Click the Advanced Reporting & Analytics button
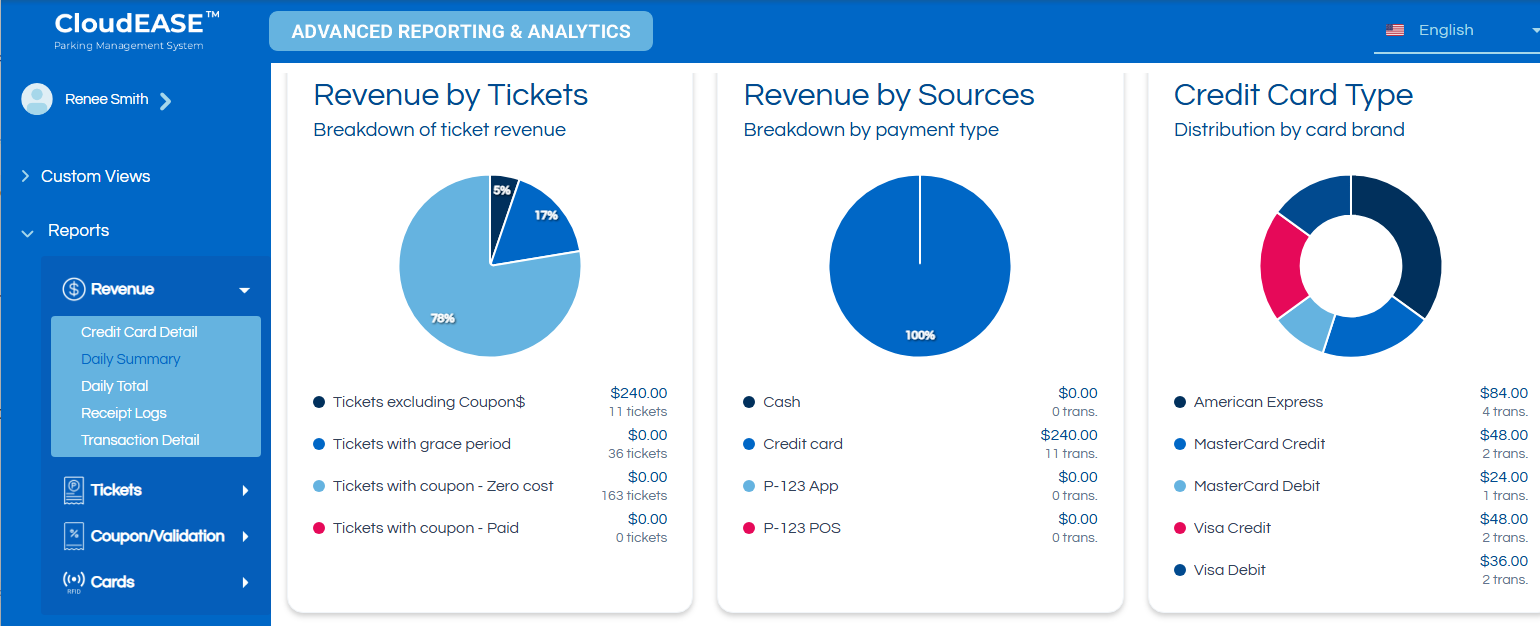 (460, 31)
